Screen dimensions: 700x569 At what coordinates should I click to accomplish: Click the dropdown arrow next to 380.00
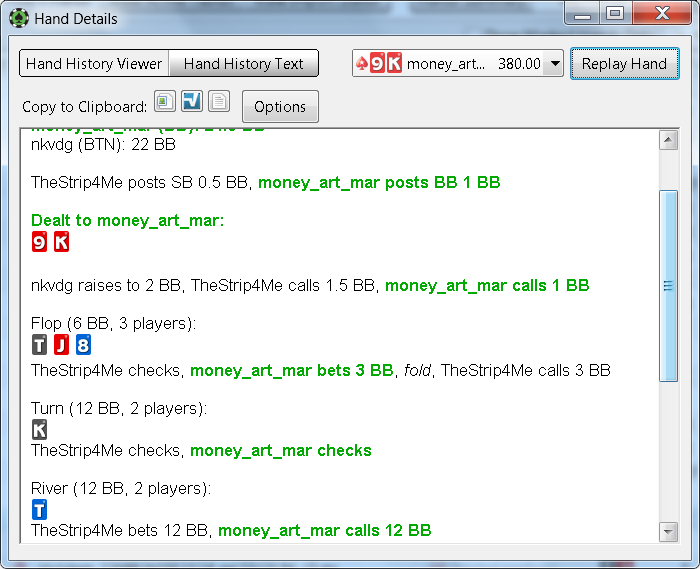555,63
